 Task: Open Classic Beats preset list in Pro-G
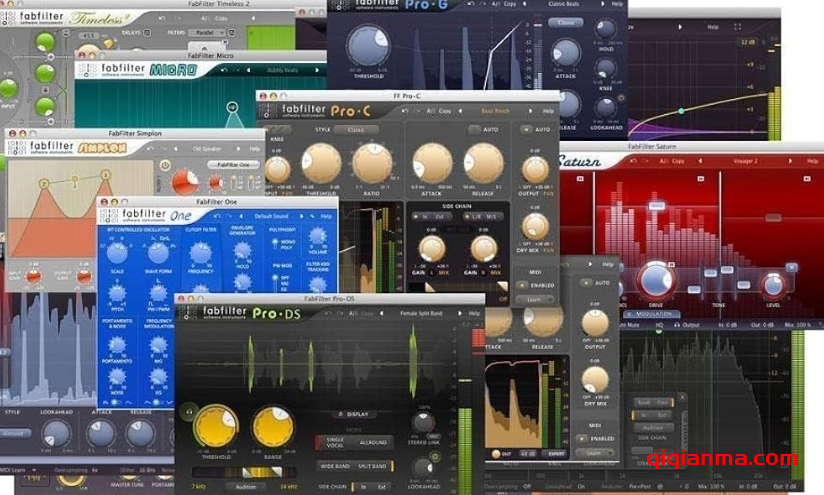[x=564, y=4]
